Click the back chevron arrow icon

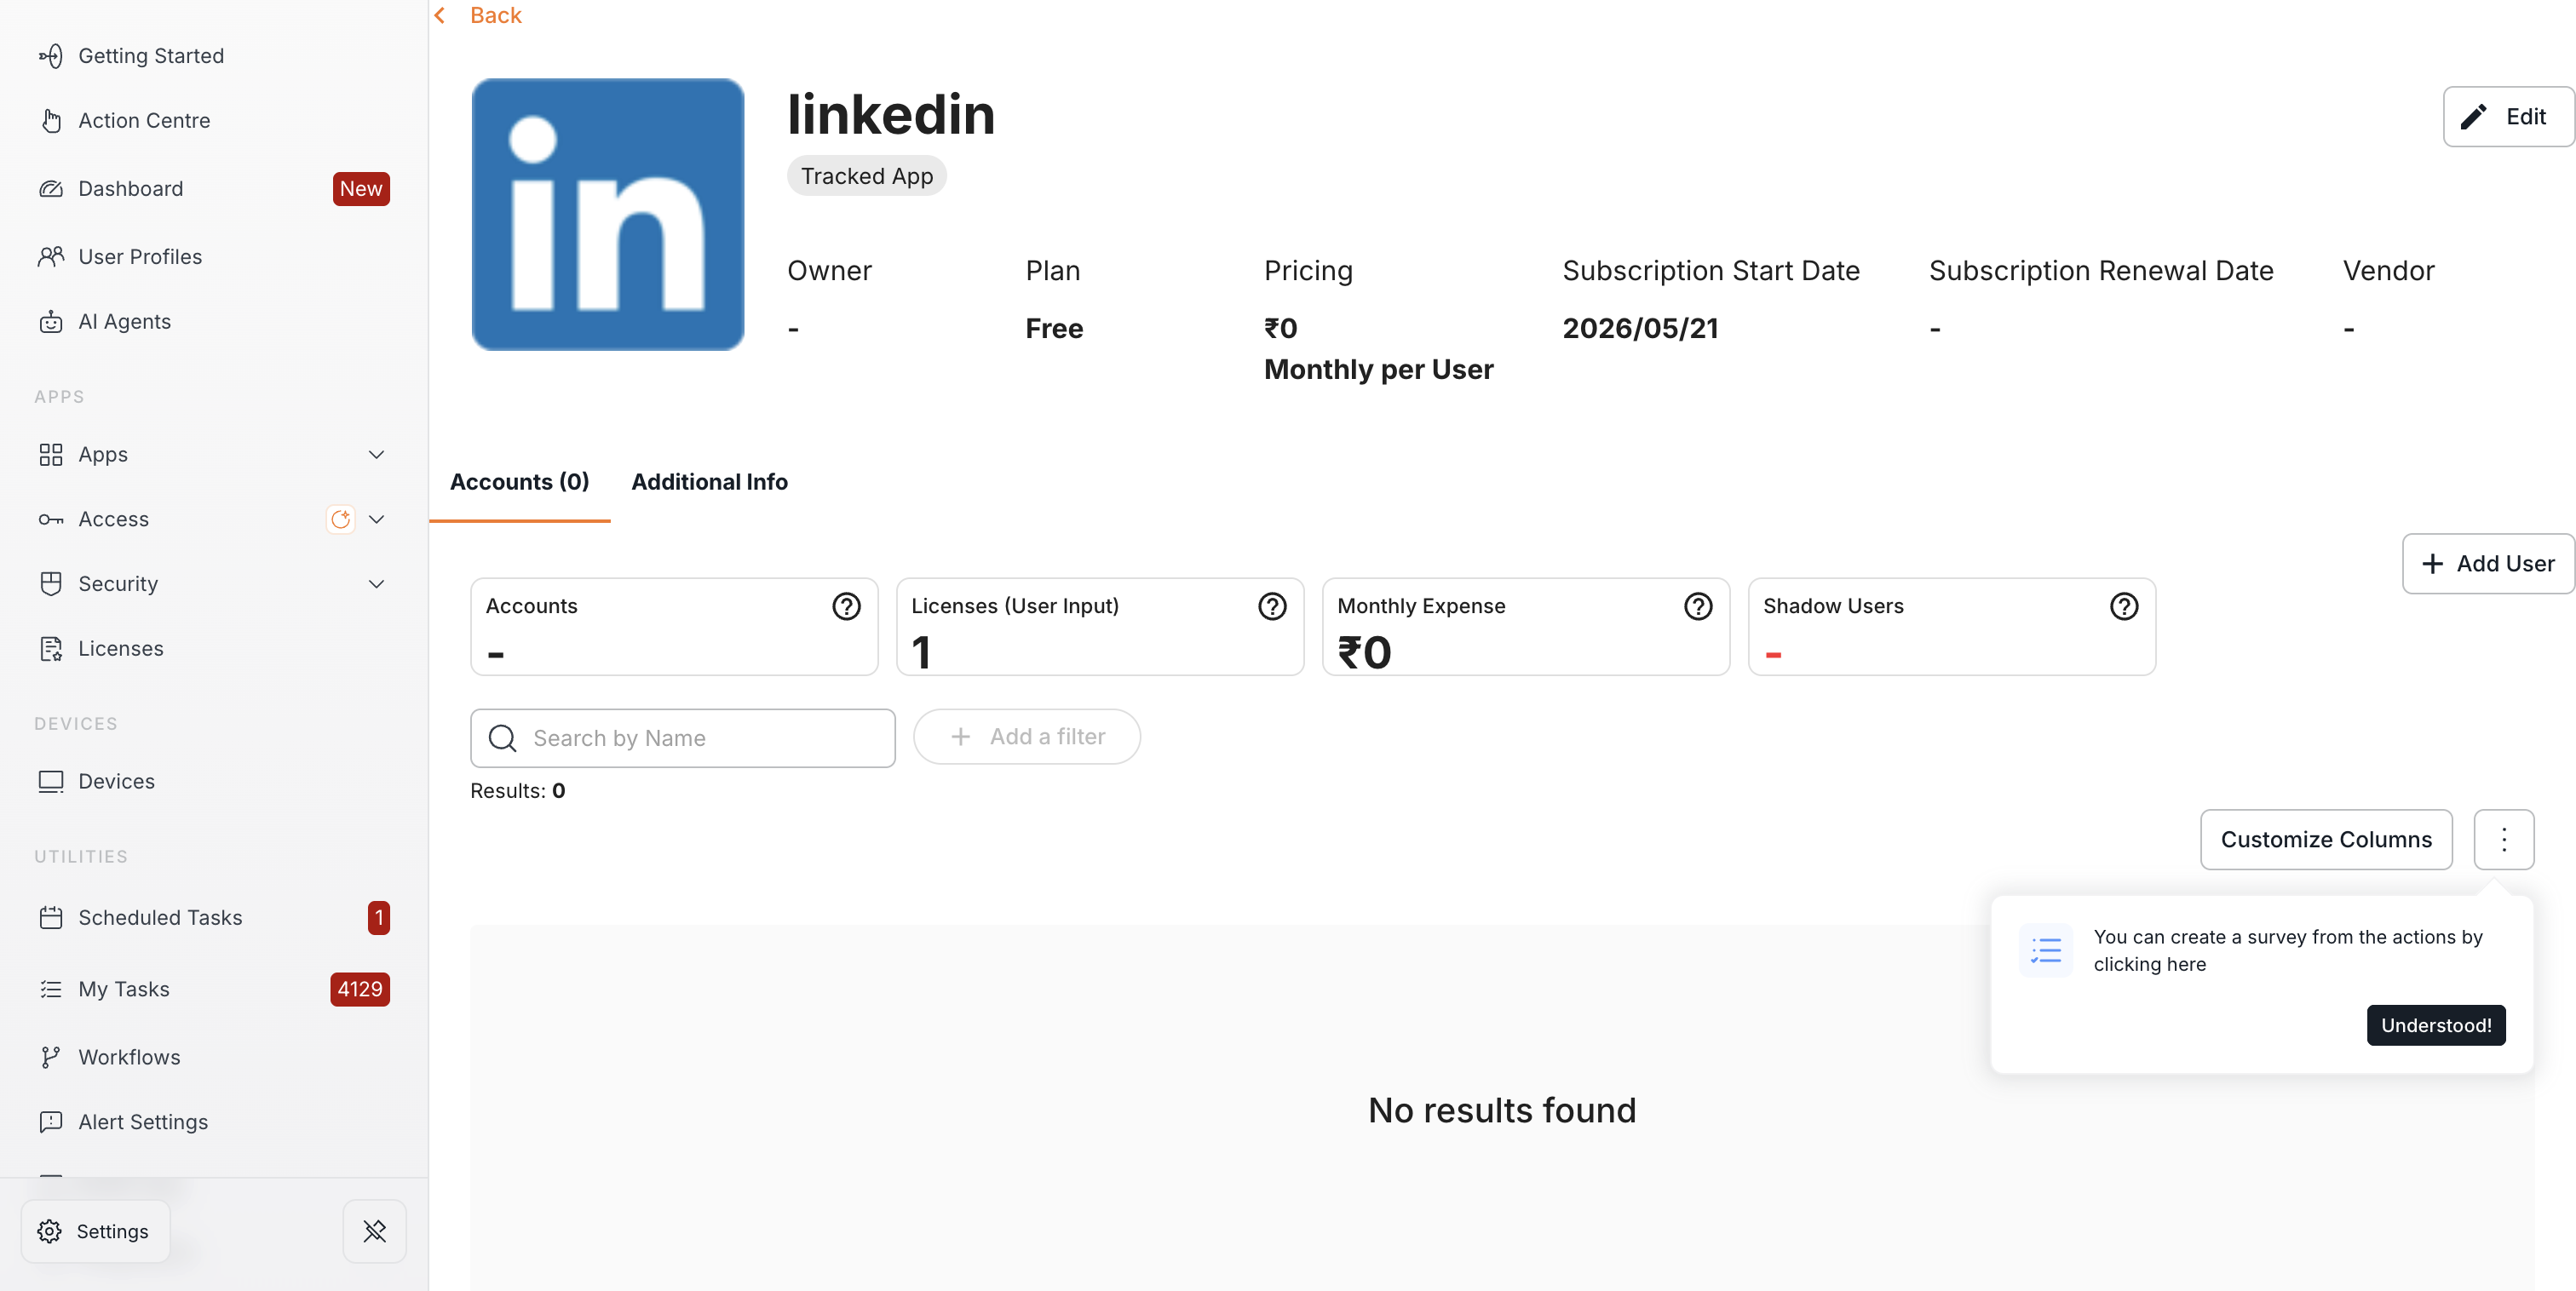coord(440,15)
